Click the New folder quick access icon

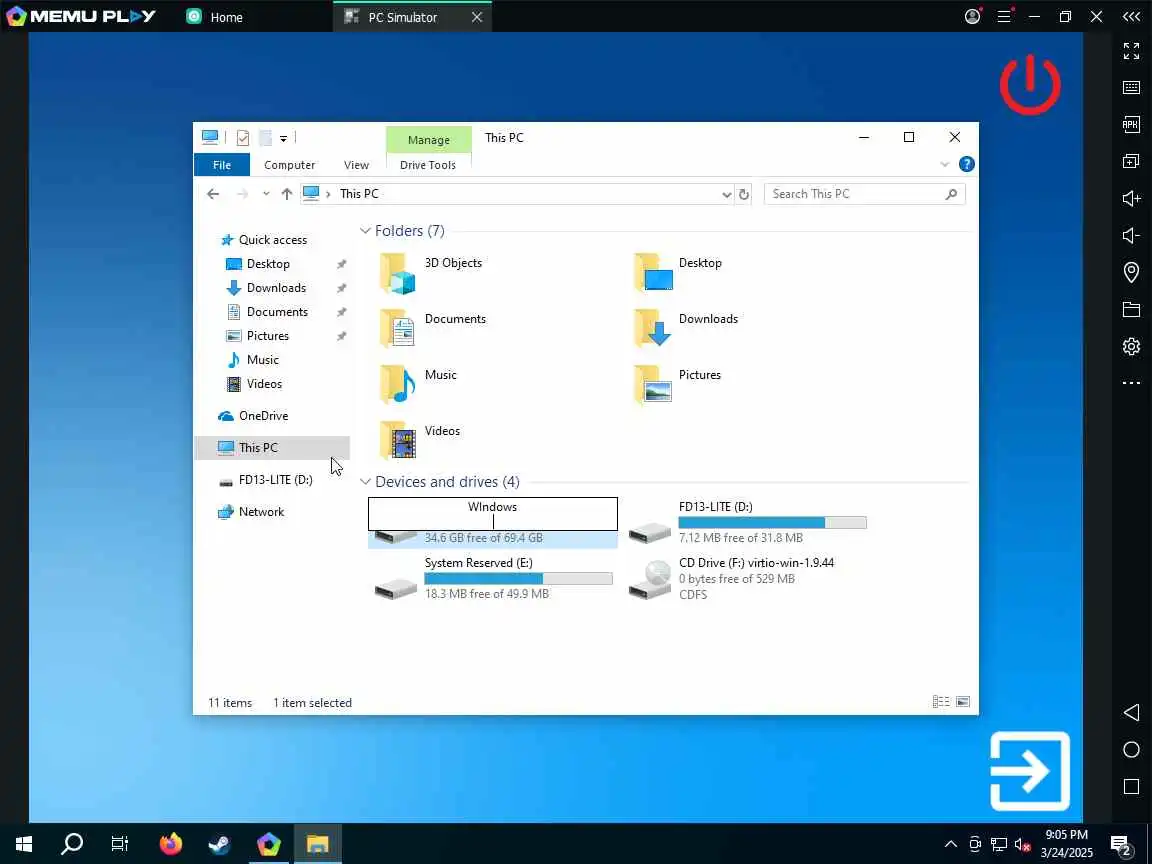(x=265, y=137)
